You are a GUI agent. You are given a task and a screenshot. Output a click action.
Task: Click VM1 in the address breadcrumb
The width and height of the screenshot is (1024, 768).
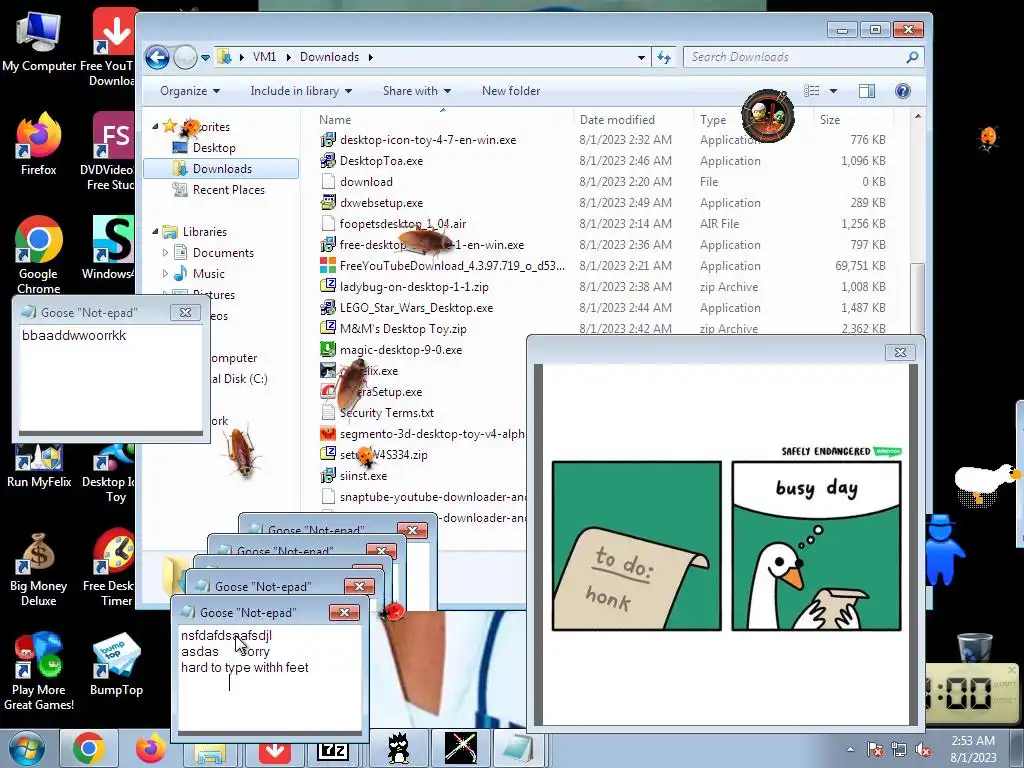tap(264, 57)
